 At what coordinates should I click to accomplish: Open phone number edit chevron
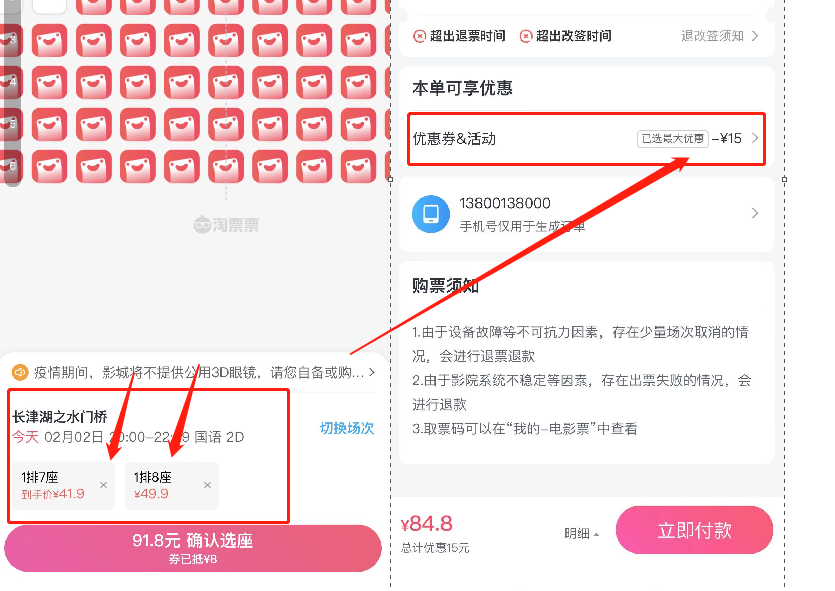pos(755,213)
